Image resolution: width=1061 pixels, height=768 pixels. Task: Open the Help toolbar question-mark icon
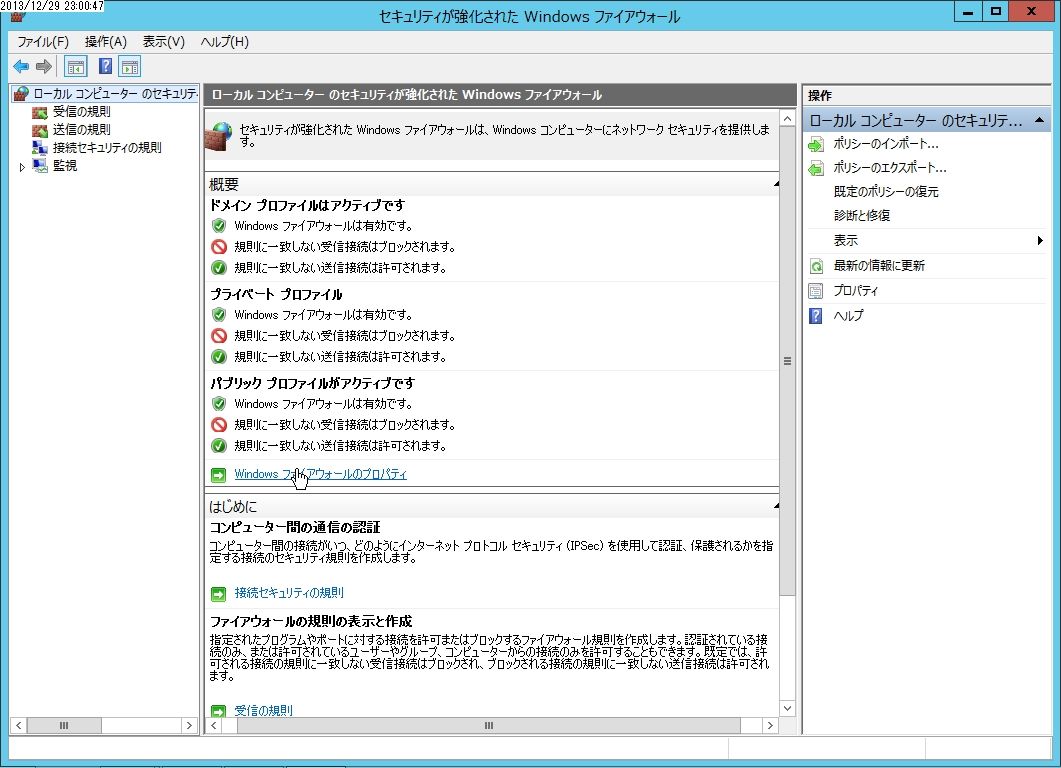[106, 66]
